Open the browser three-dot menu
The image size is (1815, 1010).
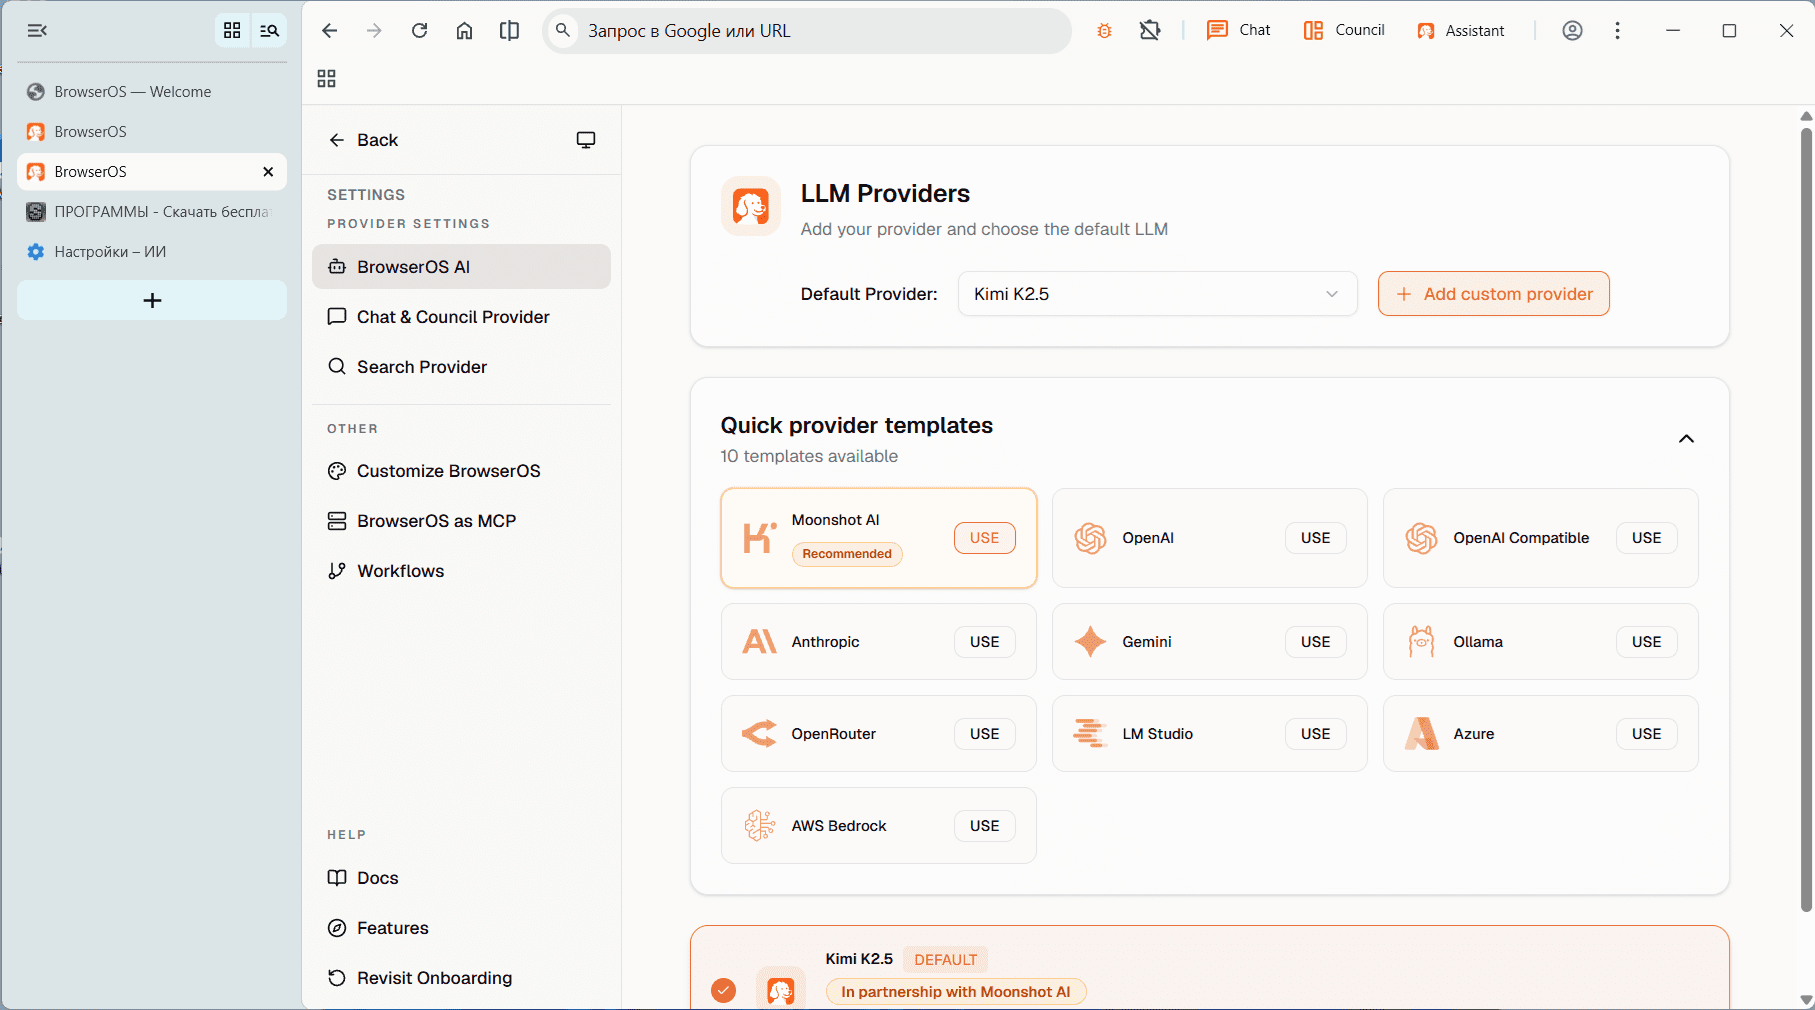click(x=1617, y=31)
